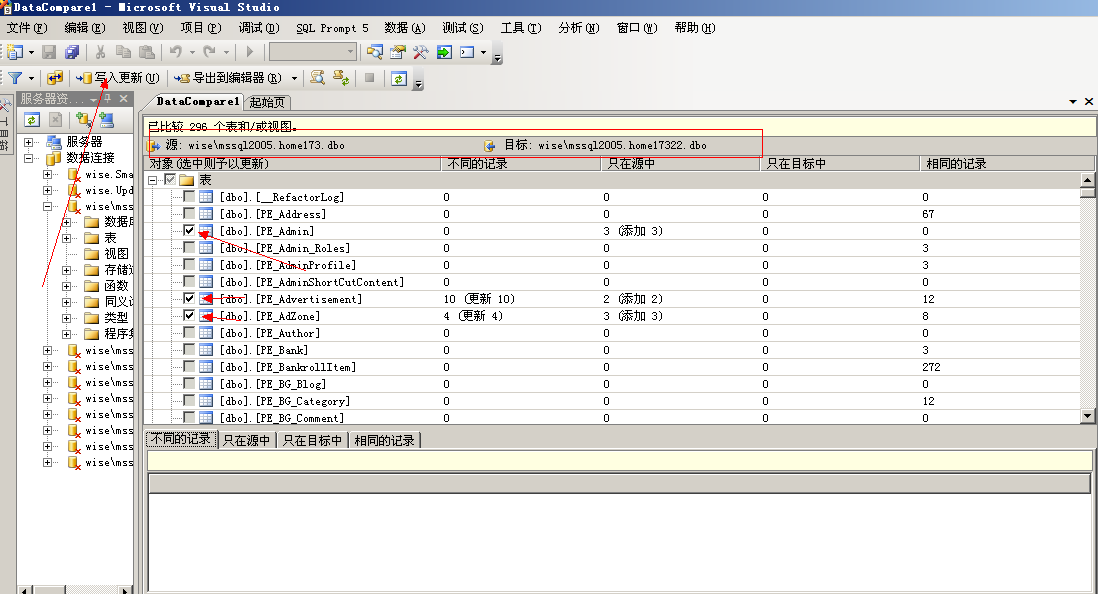
Task: Switch to the 只在源中 tab
Action: (x=247, y=440)
